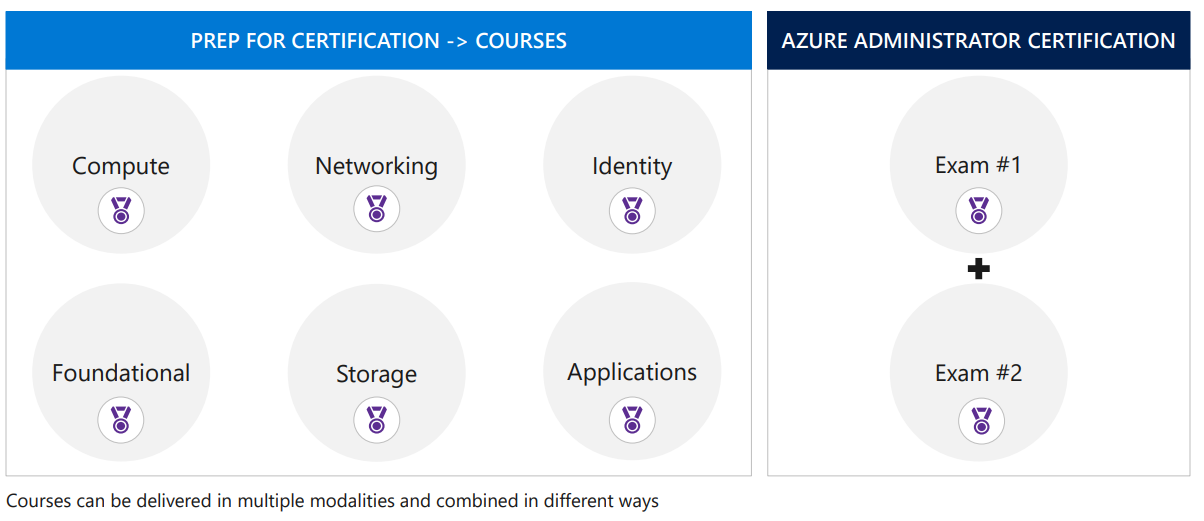Click the medal badge under Identity
Image resolution: width=1204 pixels, height=521 pixels.
632,210
